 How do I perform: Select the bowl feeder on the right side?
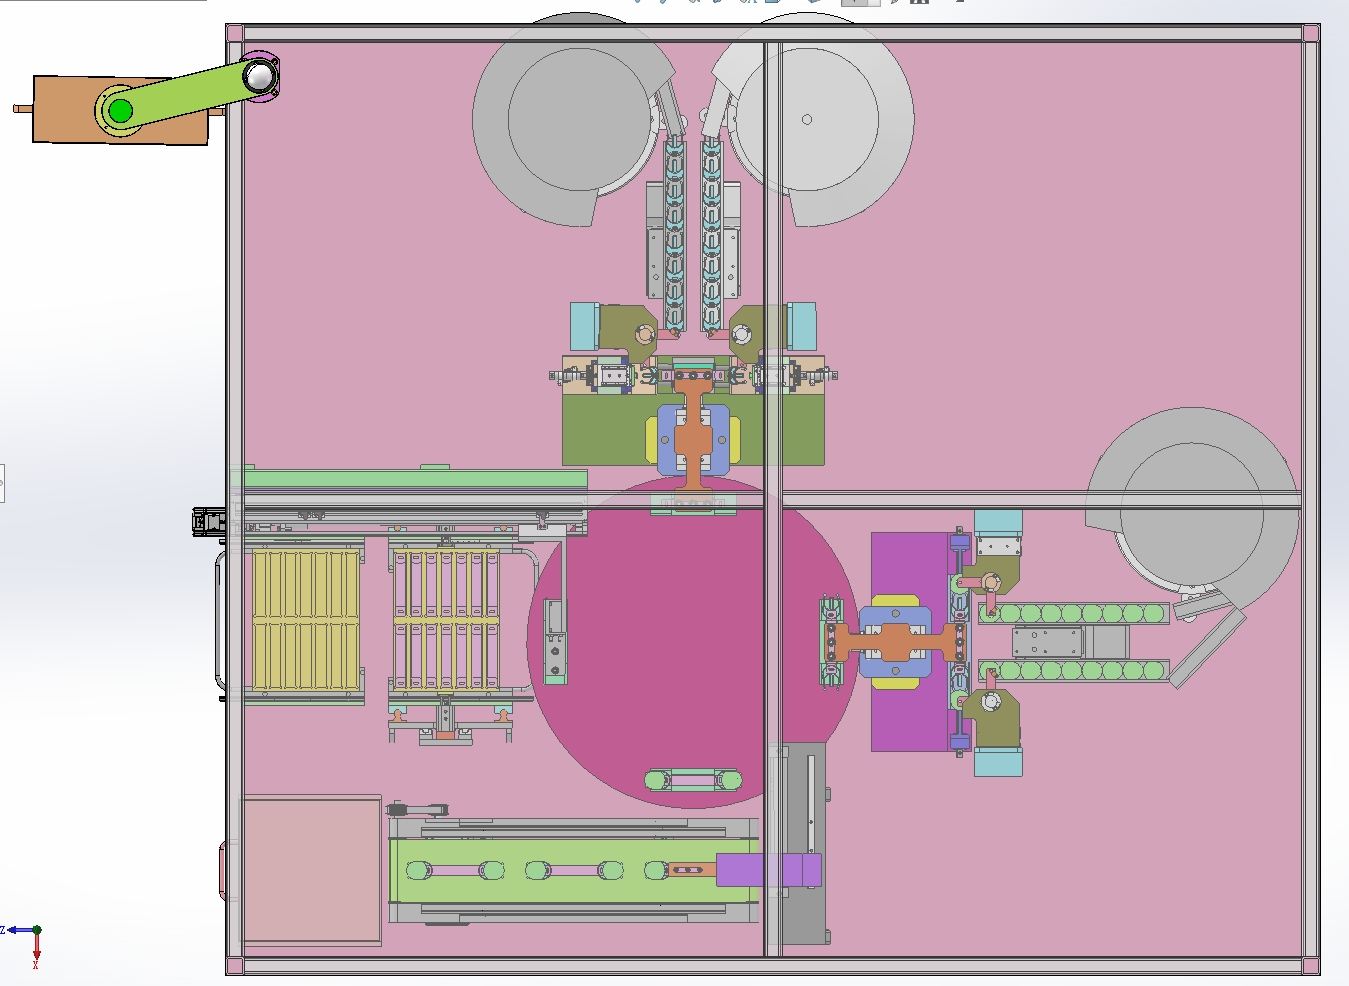click(1192, 510)
